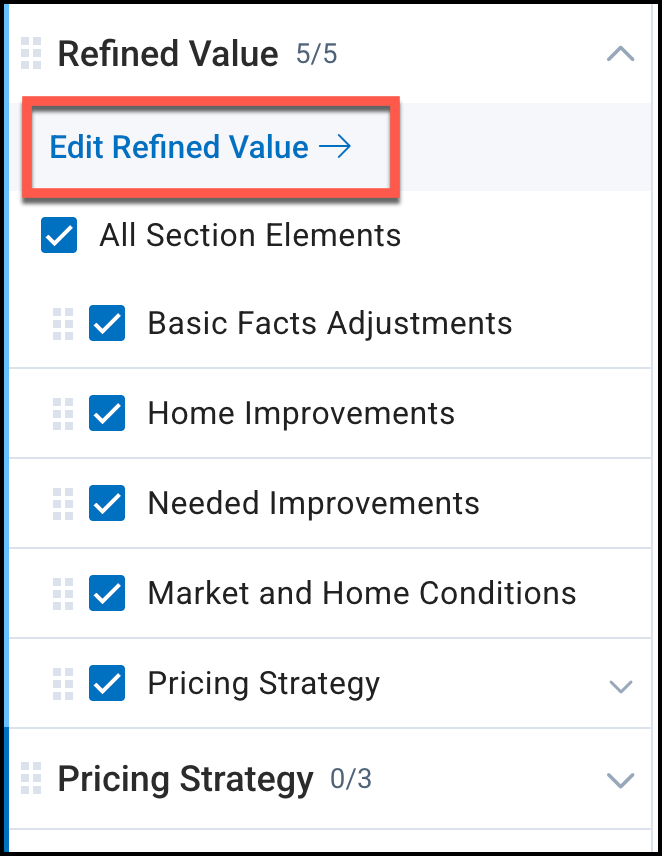Screen dimensions: 662x856
Task: Click drag handle for Home Improvements
Action: pyautogui.click(x=63, y=413)
